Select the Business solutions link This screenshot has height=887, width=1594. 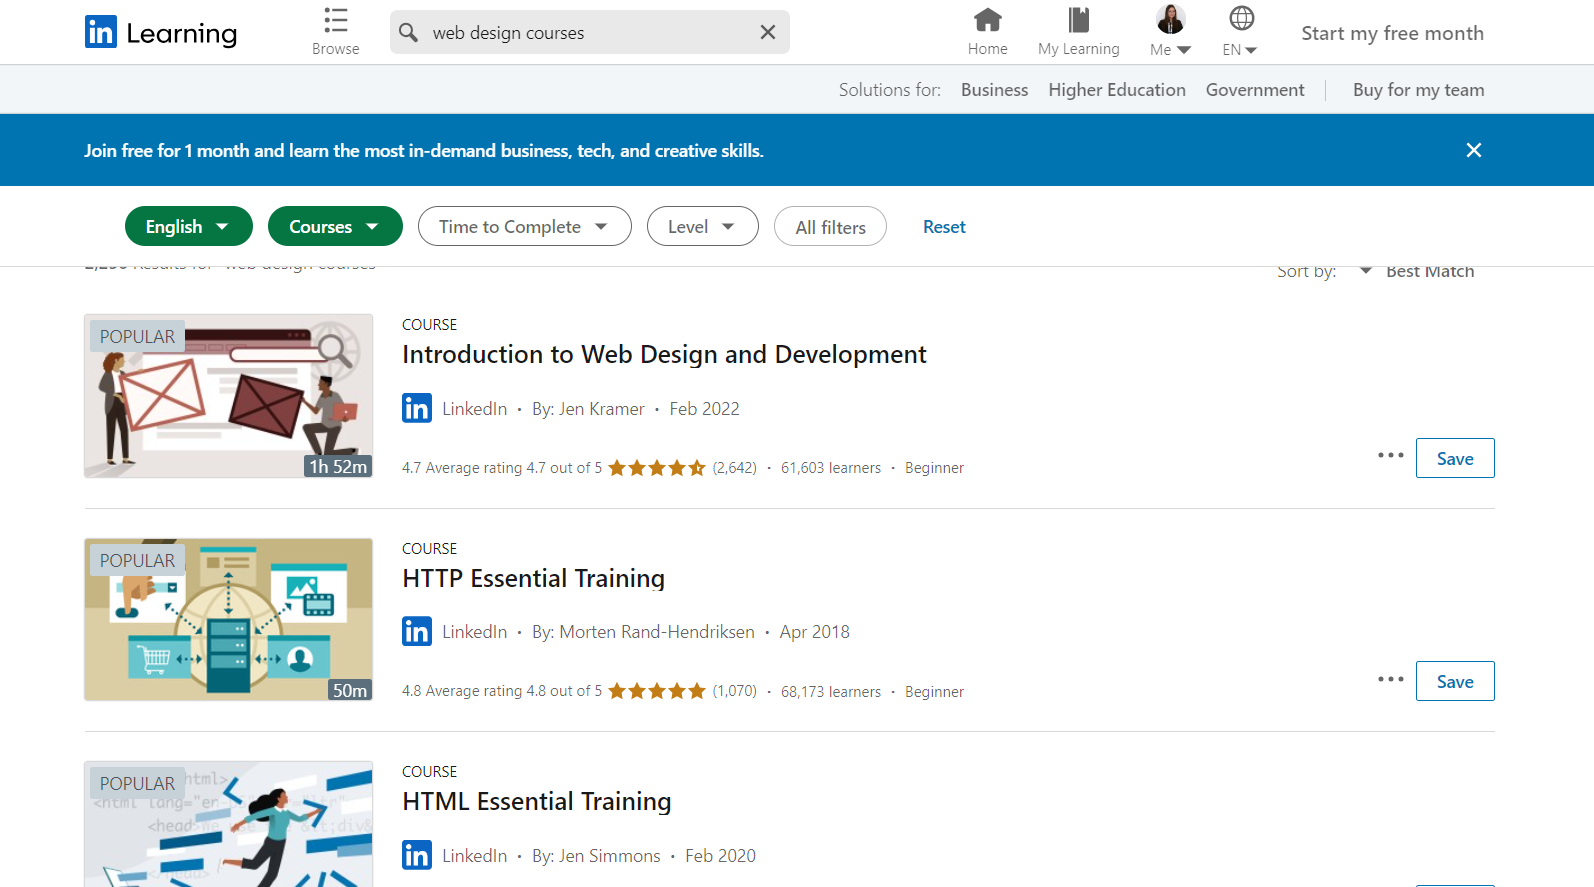[994, 90]
